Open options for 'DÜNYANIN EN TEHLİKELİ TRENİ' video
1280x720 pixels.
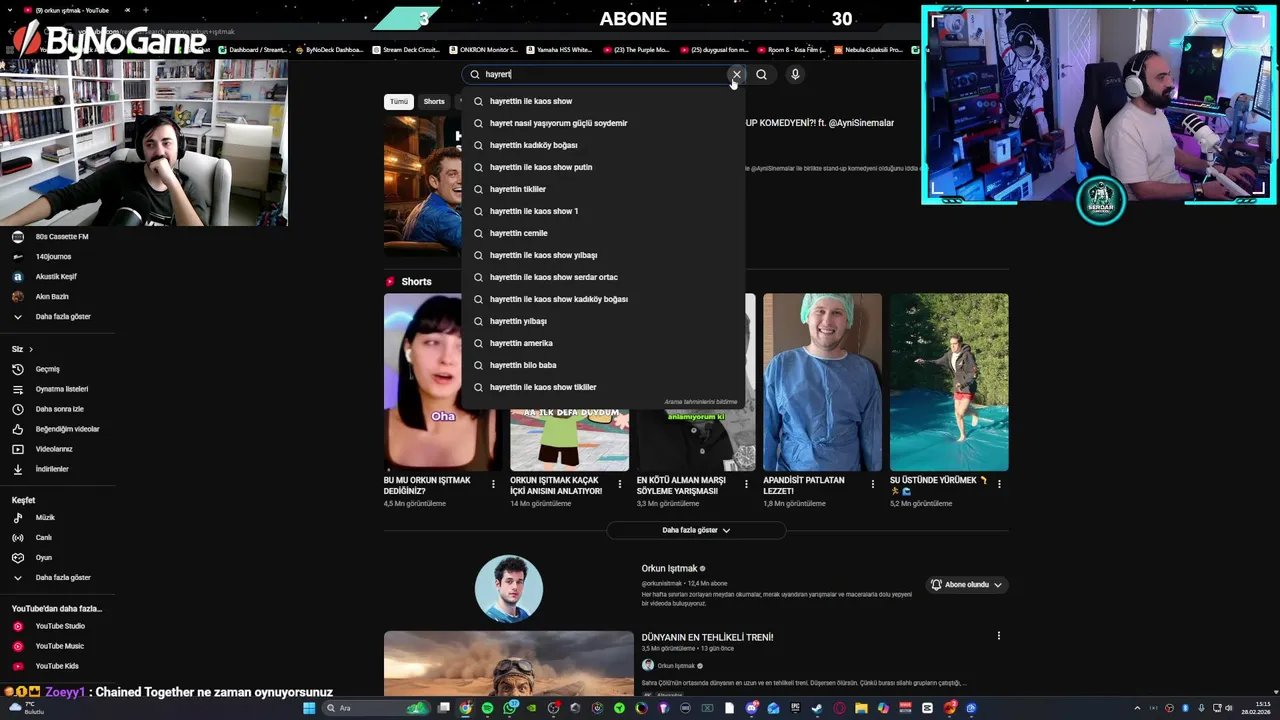[x=998, y=636]
